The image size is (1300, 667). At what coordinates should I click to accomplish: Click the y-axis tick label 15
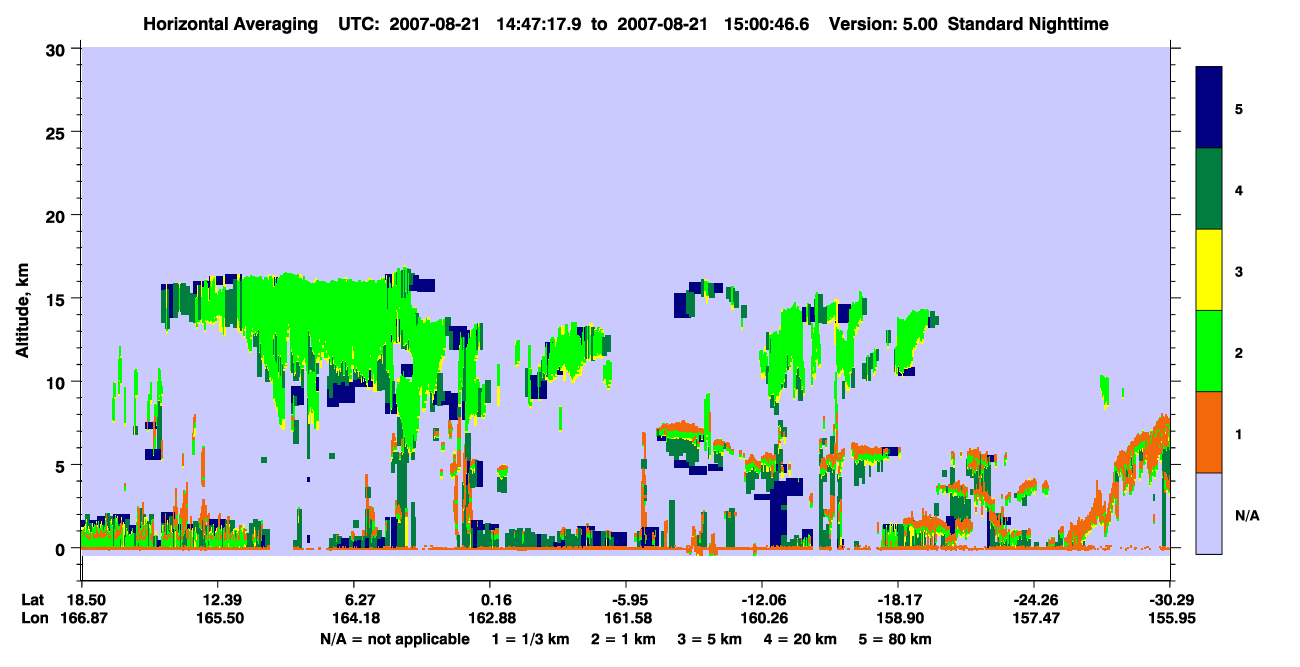[x=58, y=299]
